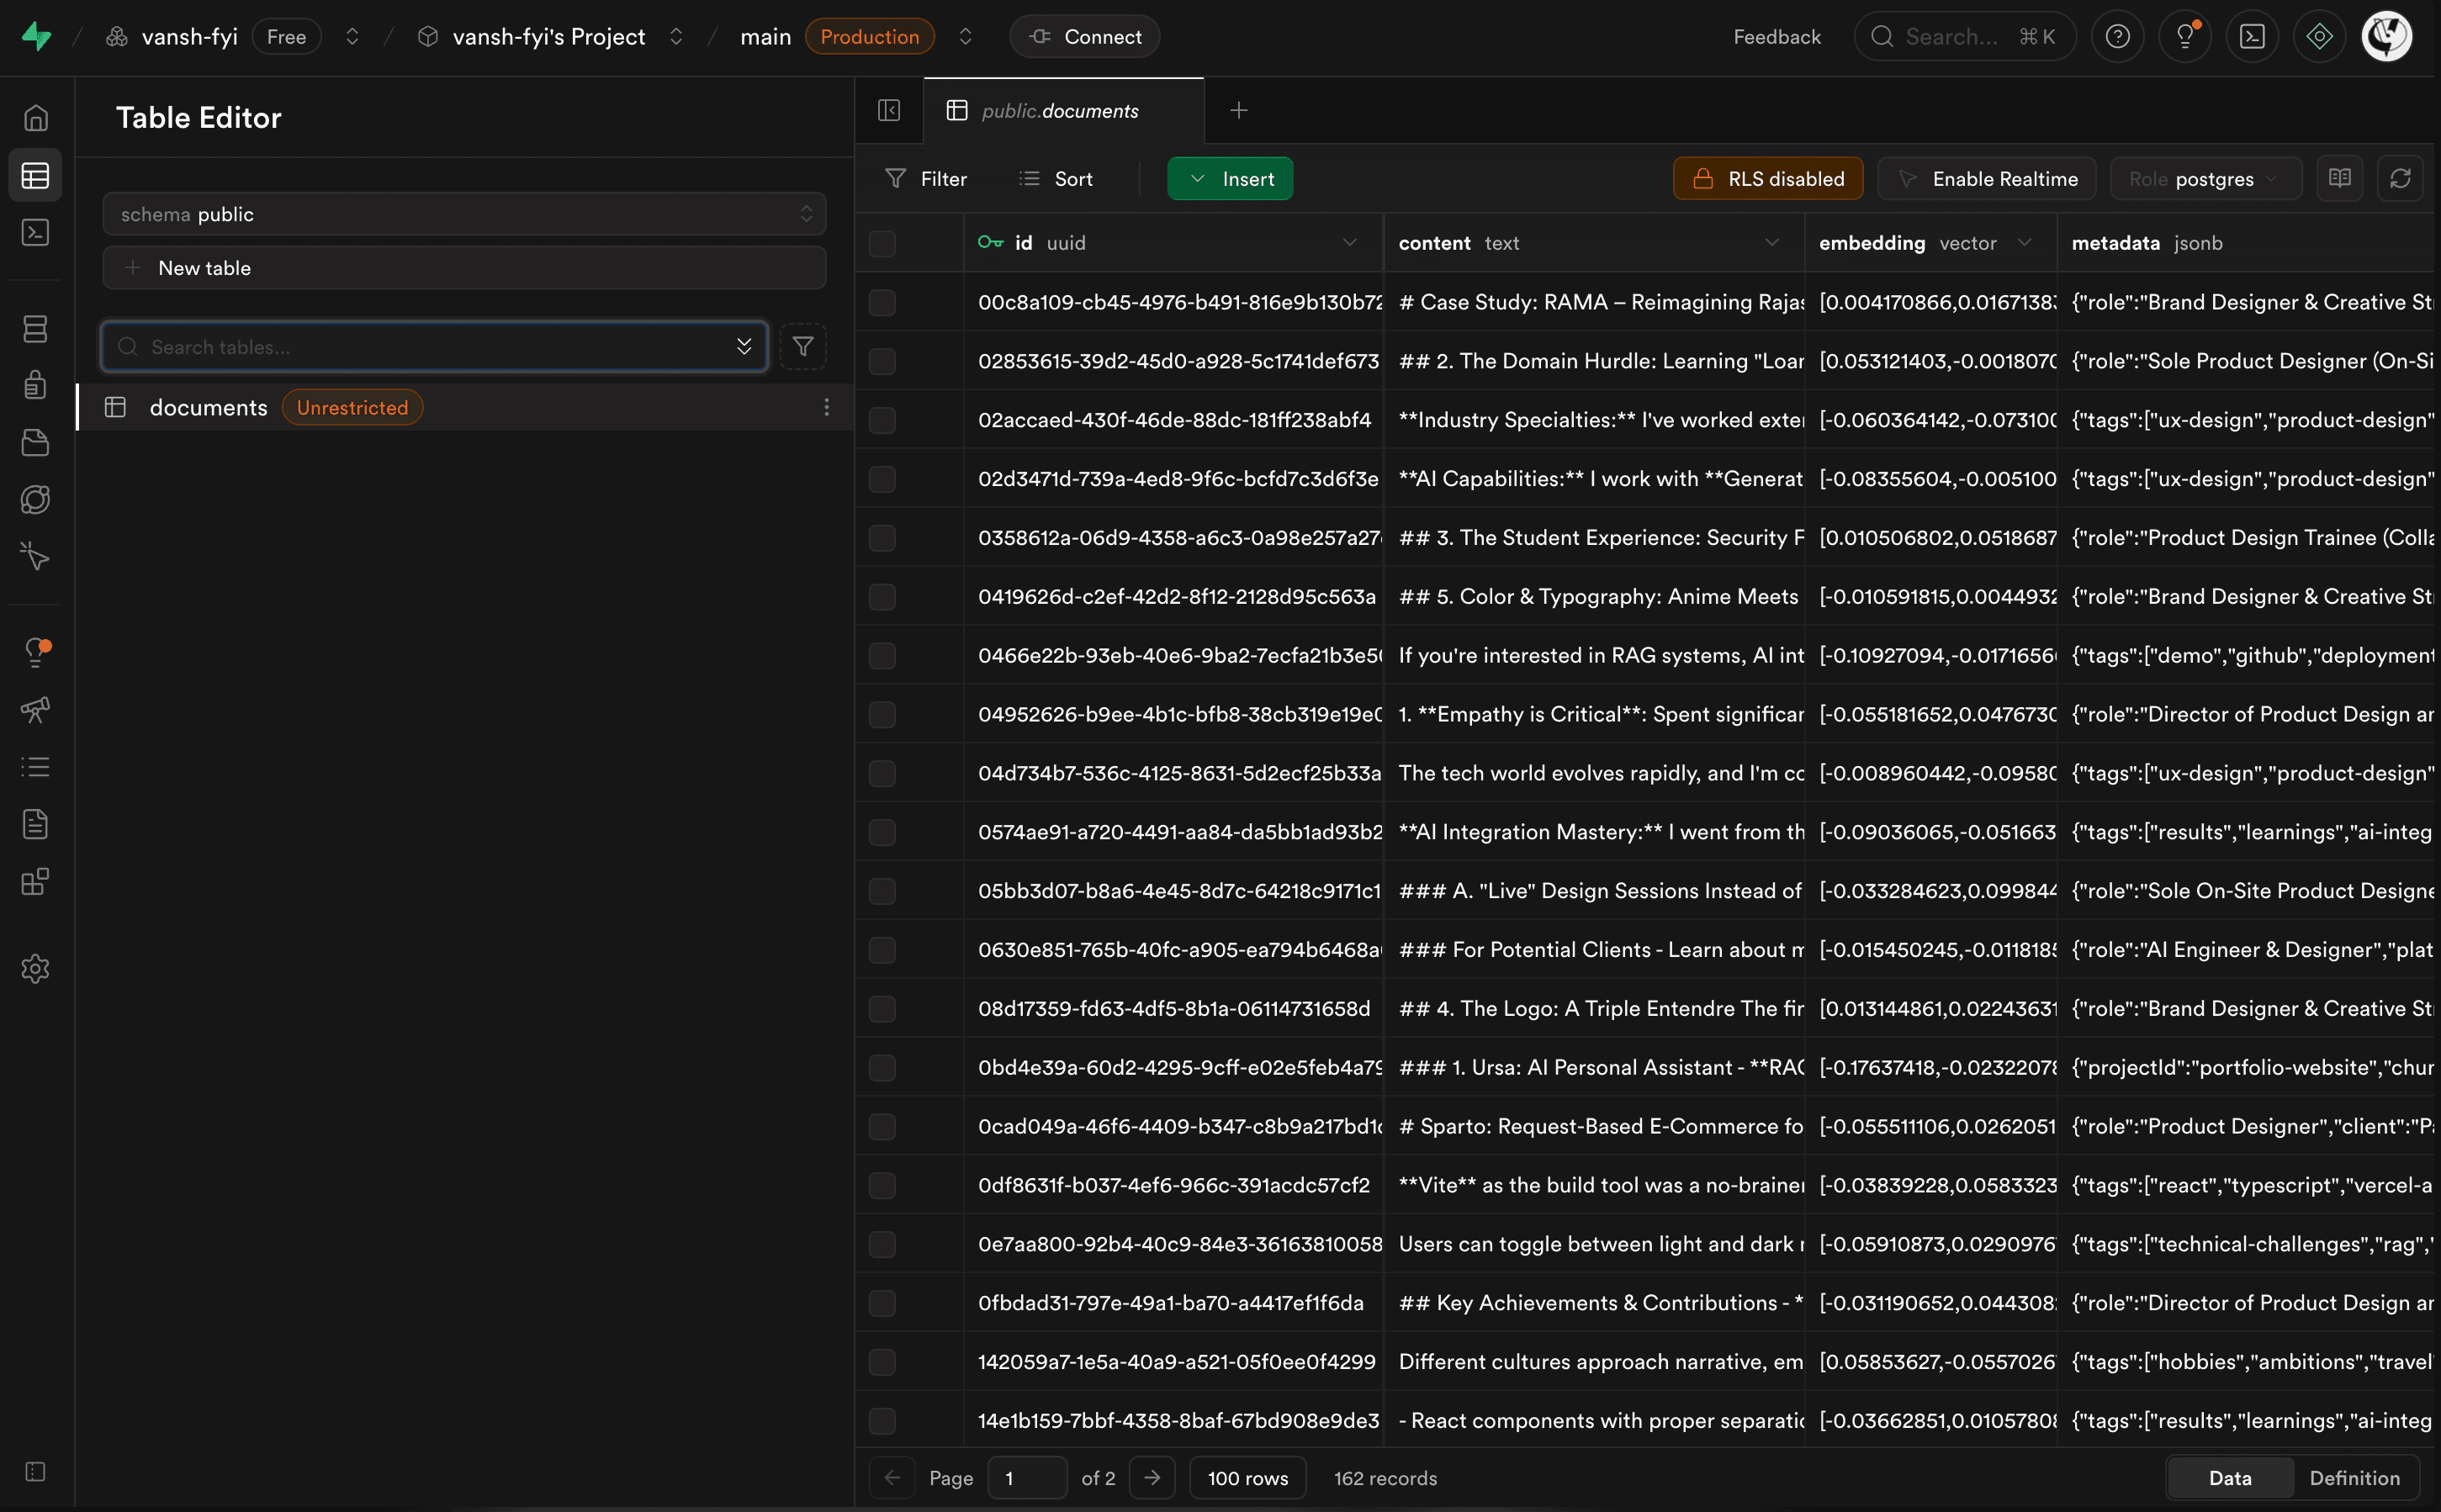
Task: Check the row starting with 00c8a109
Action: pos(882,302)
